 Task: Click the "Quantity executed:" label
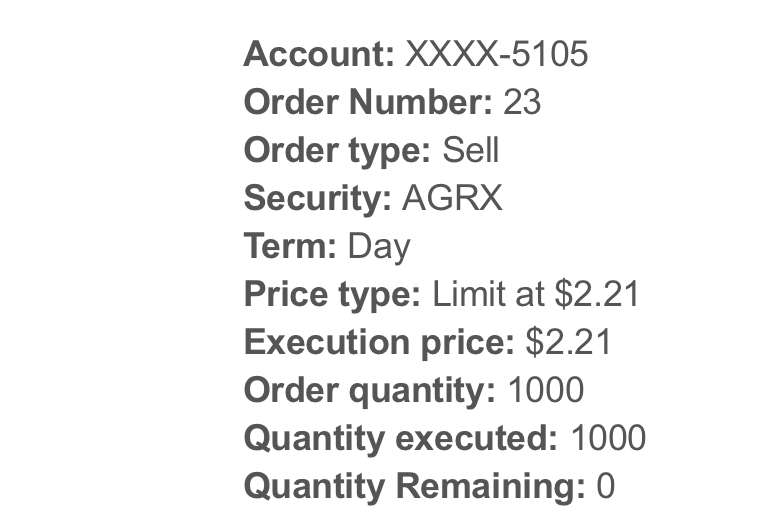tap(400, 438)
